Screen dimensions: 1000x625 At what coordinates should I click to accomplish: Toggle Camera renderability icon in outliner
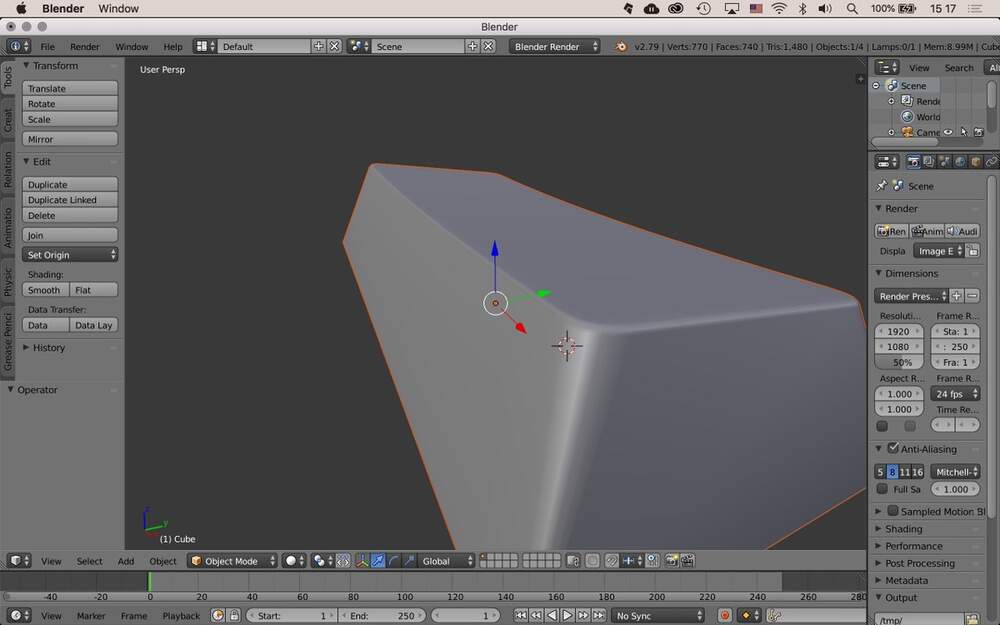coord(979,132)
